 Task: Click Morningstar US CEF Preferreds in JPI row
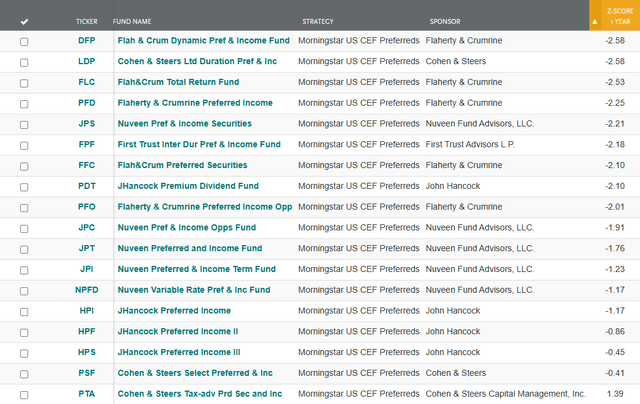[359, 269]
